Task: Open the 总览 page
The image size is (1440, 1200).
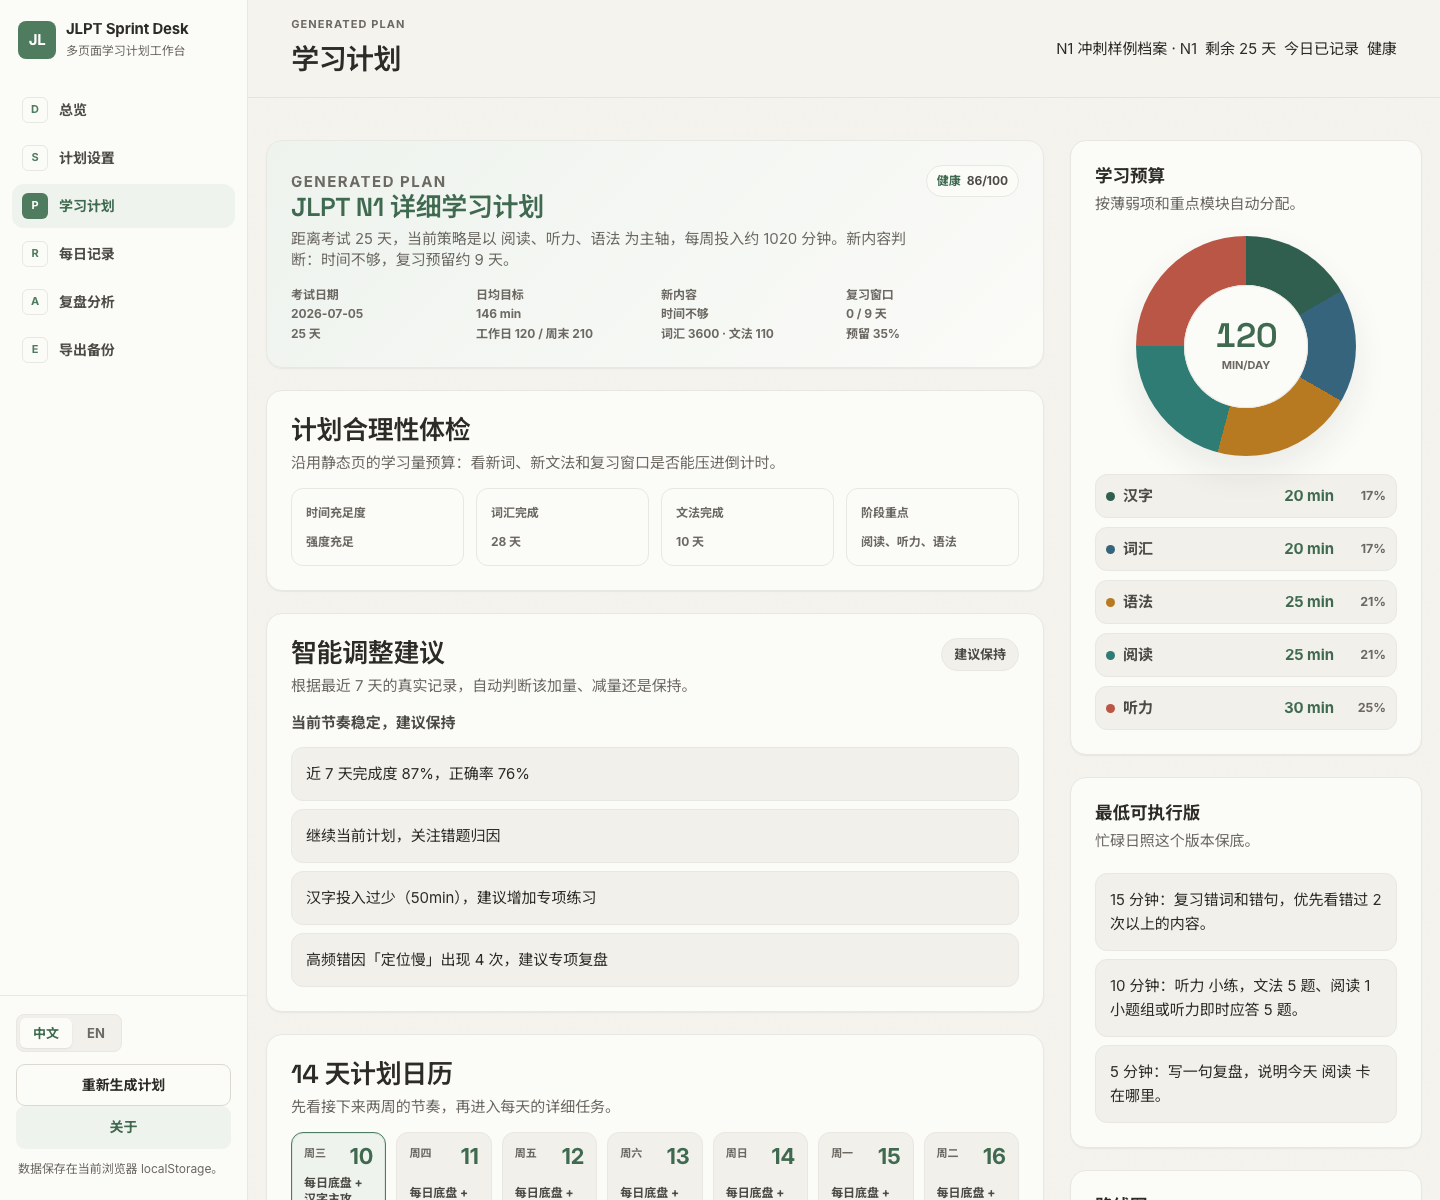Action: [x=123, y=110]
